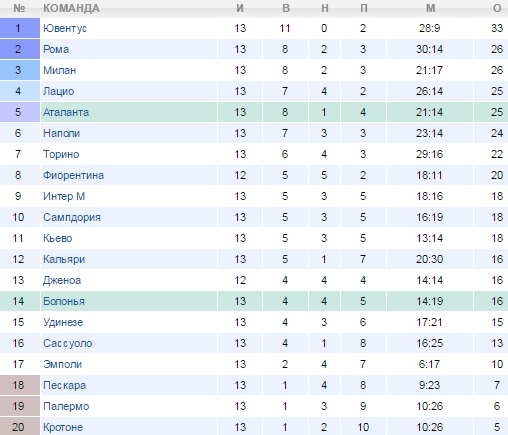508x435 pixels.
Task: Open the Ювентус team link
Action: [x=65, y=28]
